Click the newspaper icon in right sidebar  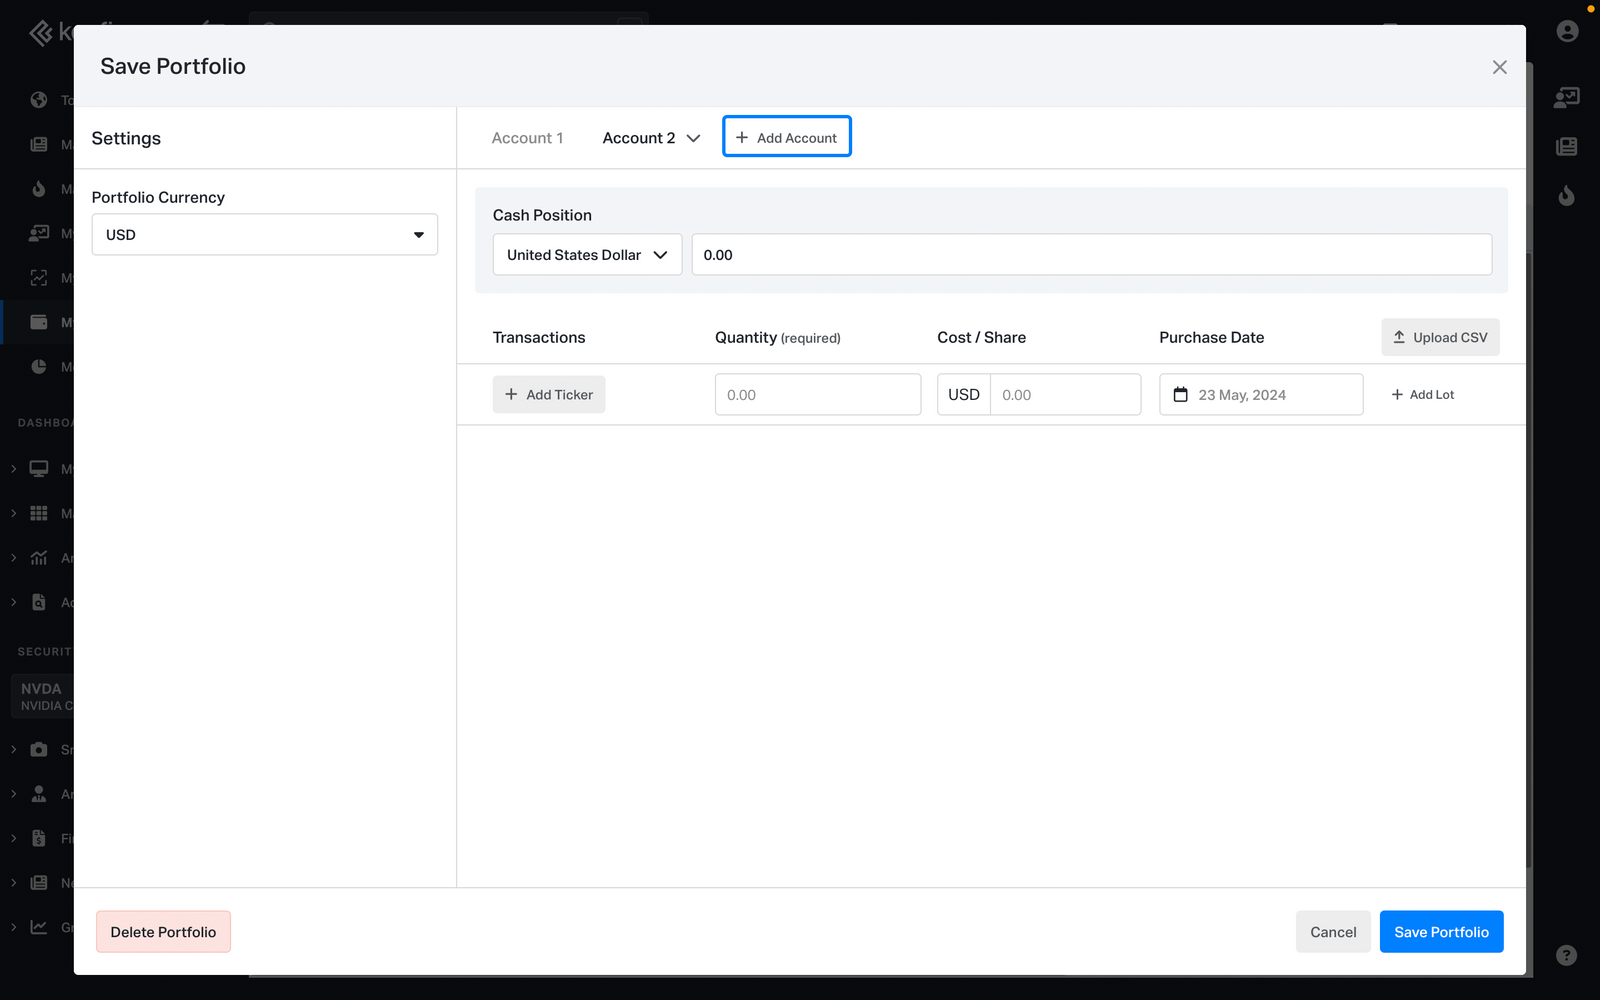1566,147
